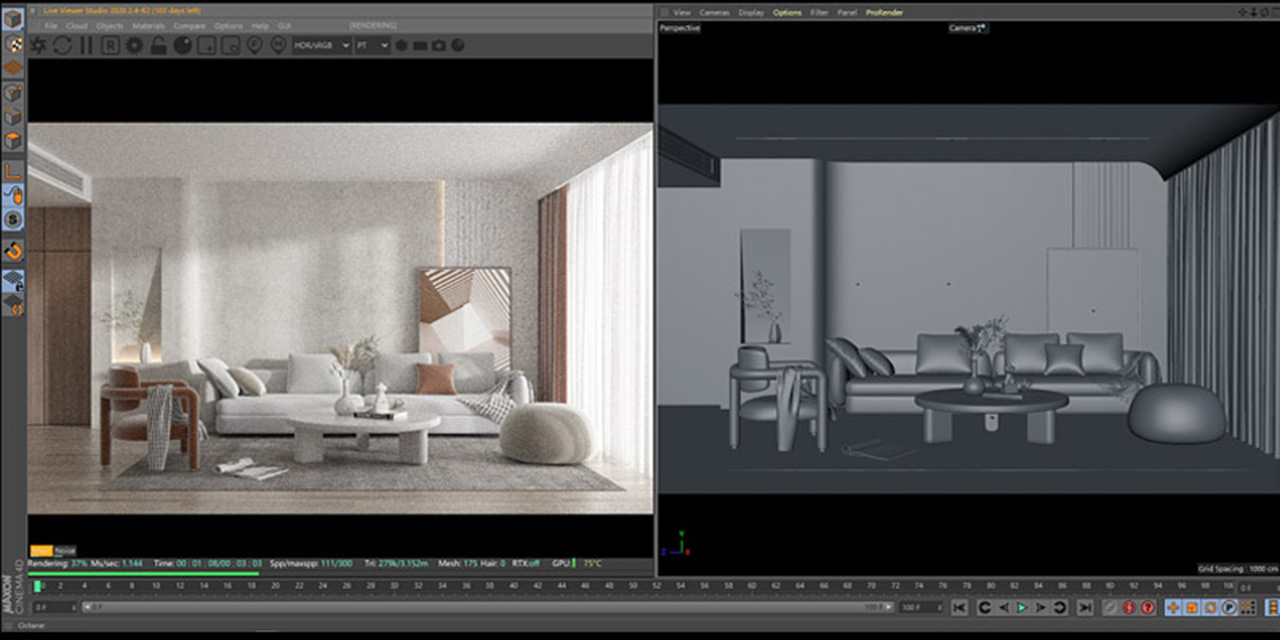Screen dimensions: 1280x640
Task: Click the ProRender menu item
Action: [x=886, y=13]
